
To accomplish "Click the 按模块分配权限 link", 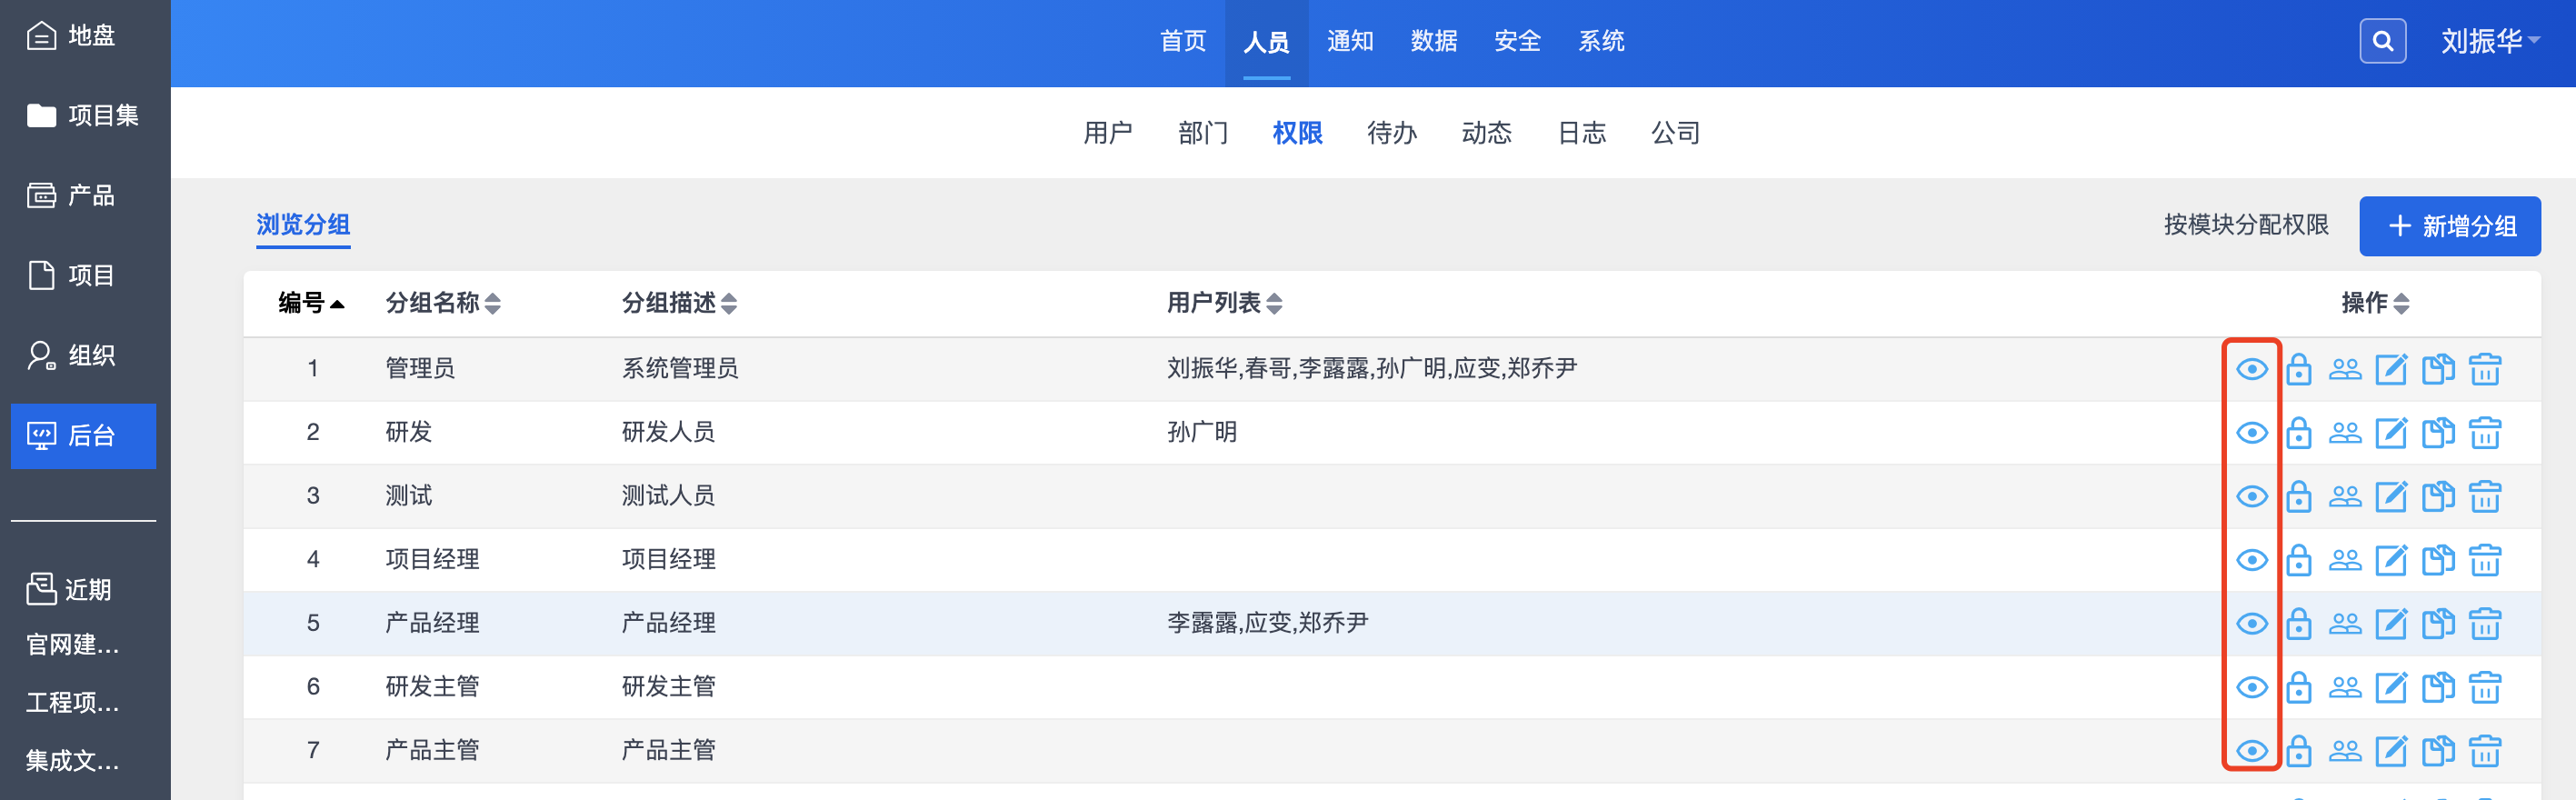I will (2245, 225).
